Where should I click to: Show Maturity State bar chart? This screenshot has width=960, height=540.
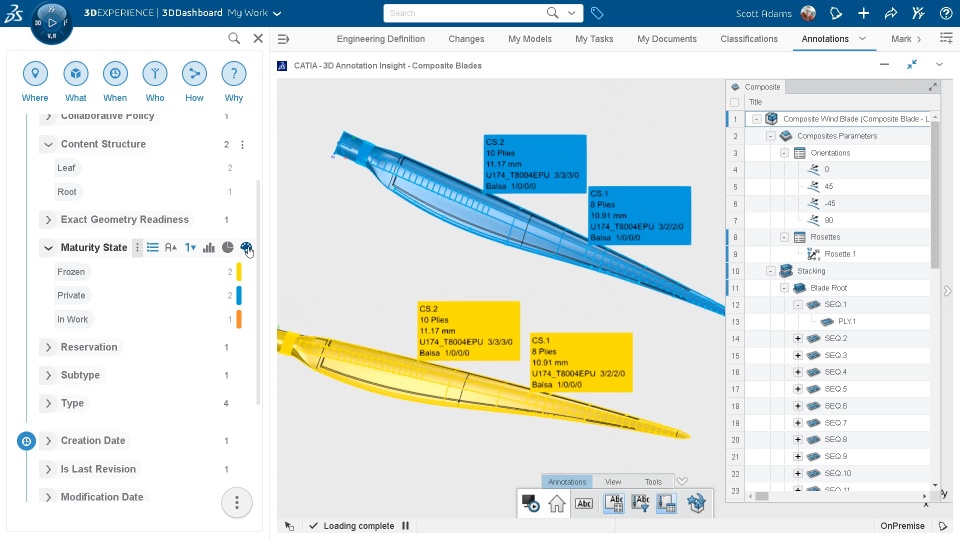point(209,247)
